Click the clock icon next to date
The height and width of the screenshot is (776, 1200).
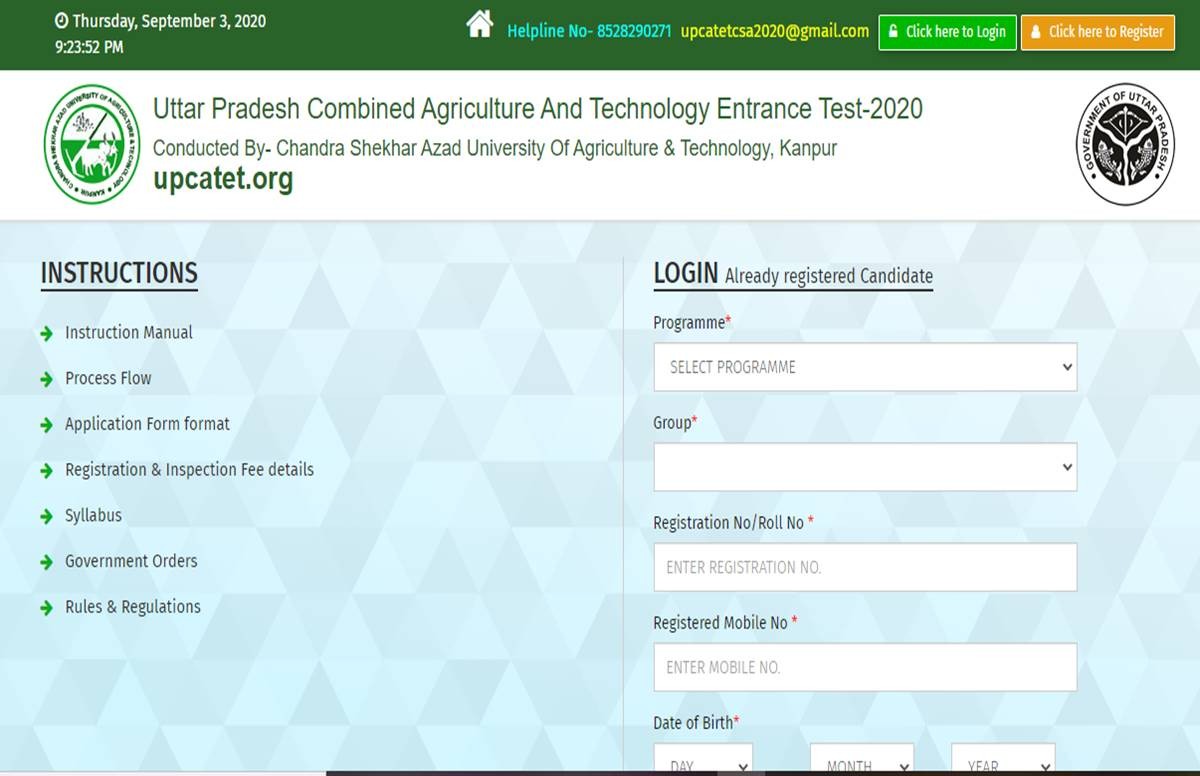pyautogui.click(x=61, y=21)
